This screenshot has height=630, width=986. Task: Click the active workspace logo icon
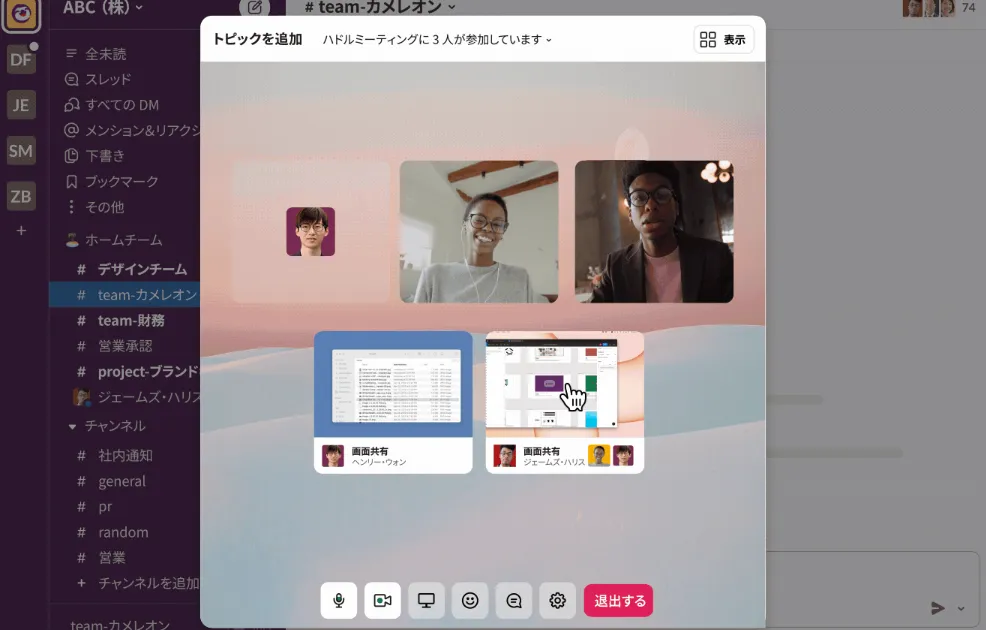click(x=21, y=14)
